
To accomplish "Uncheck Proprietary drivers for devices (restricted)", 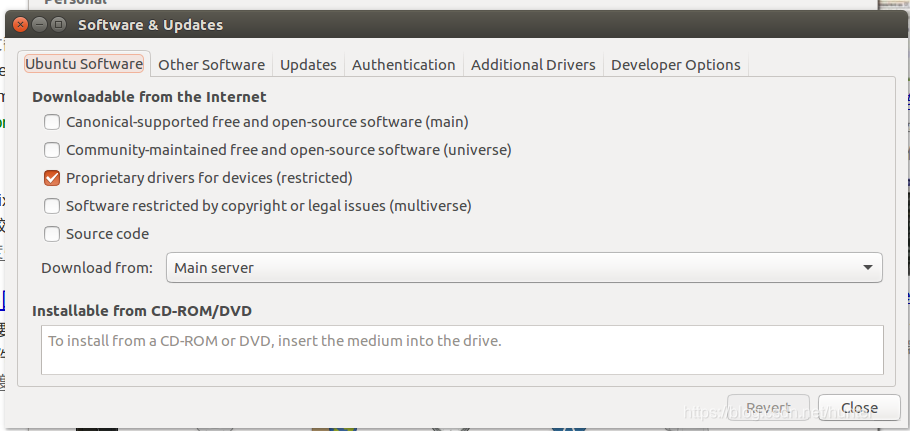I will [52, 178].
